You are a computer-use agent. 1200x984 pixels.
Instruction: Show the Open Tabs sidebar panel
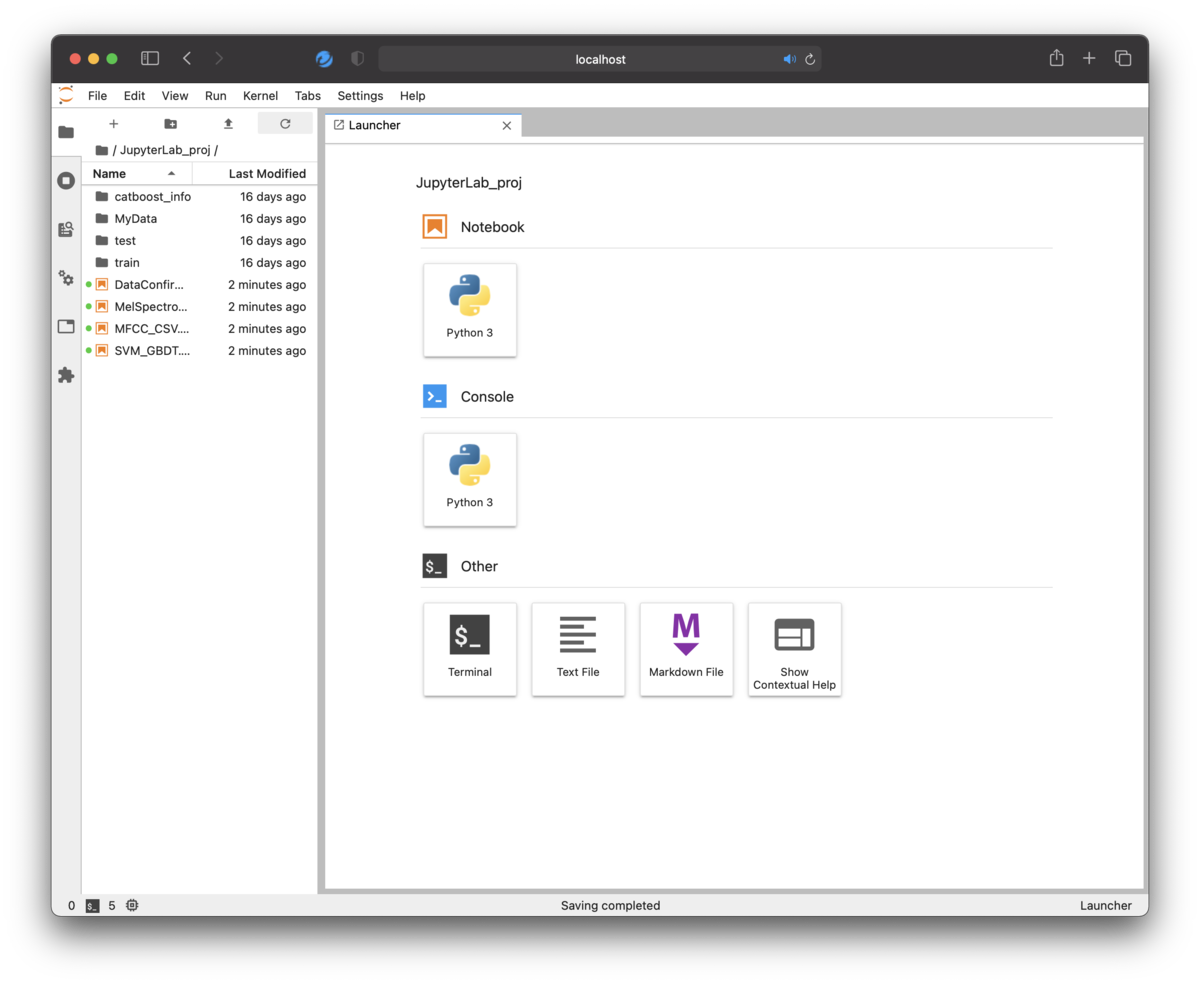[x=66, y=326]
